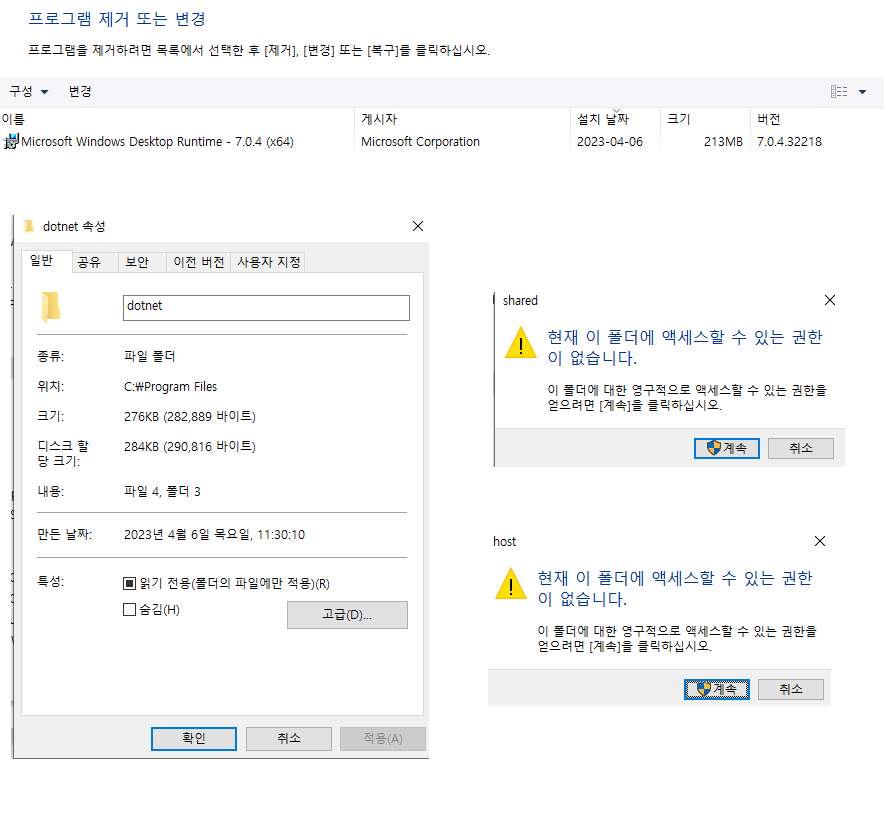884x829 pixels.
Task: Sort by the 게시자 column header
Action: [462, 119]
